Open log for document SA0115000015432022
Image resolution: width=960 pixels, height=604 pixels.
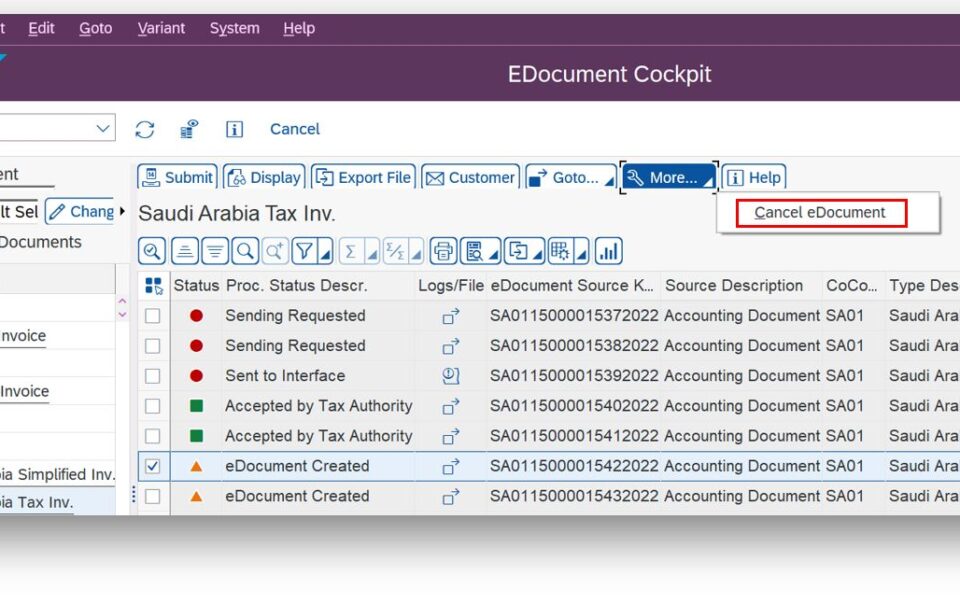point(451,497)
